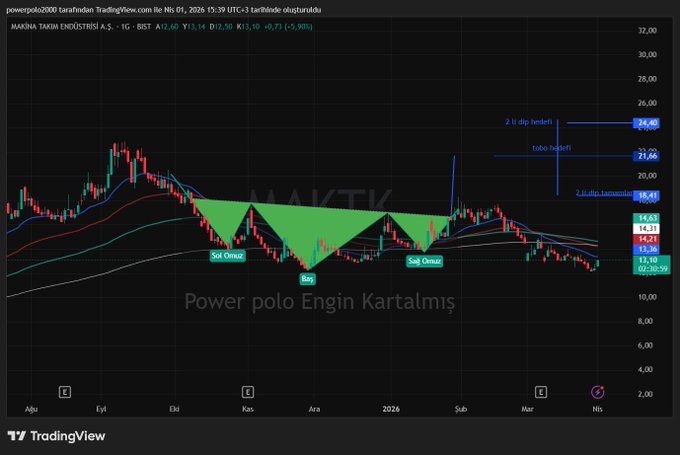Click the TradingView logo at the bottom
The width and height of the screenshot is (680, 455).
56,436
